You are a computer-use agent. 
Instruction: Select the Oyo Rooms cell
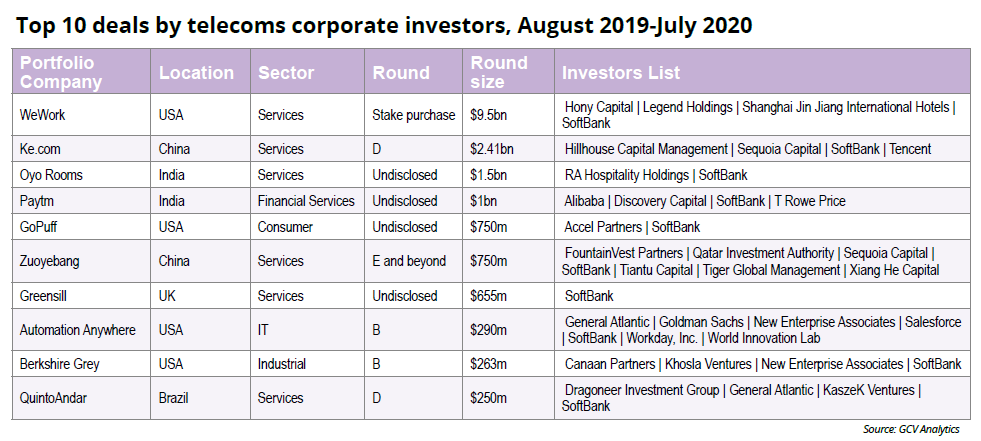point(52,175)
